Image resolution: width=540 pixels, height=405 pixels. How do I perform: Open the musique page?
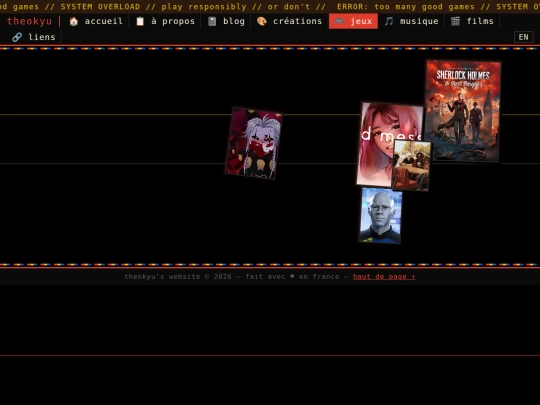pyautogui.click(x=412, y=21)
